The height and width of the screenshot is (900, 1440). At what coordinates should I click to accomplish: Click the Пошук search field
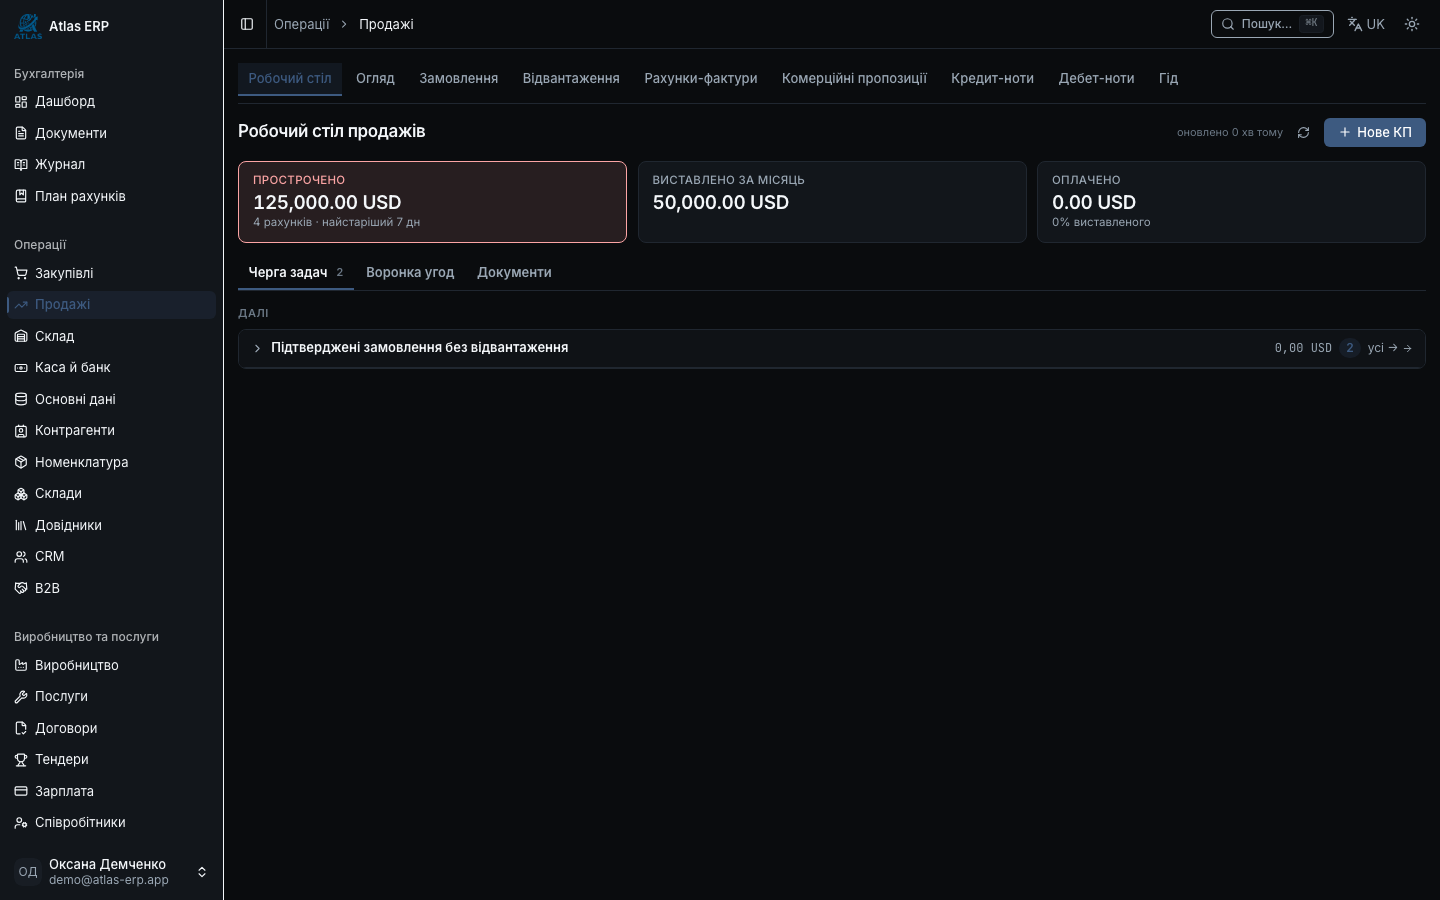click(1272, 24)
